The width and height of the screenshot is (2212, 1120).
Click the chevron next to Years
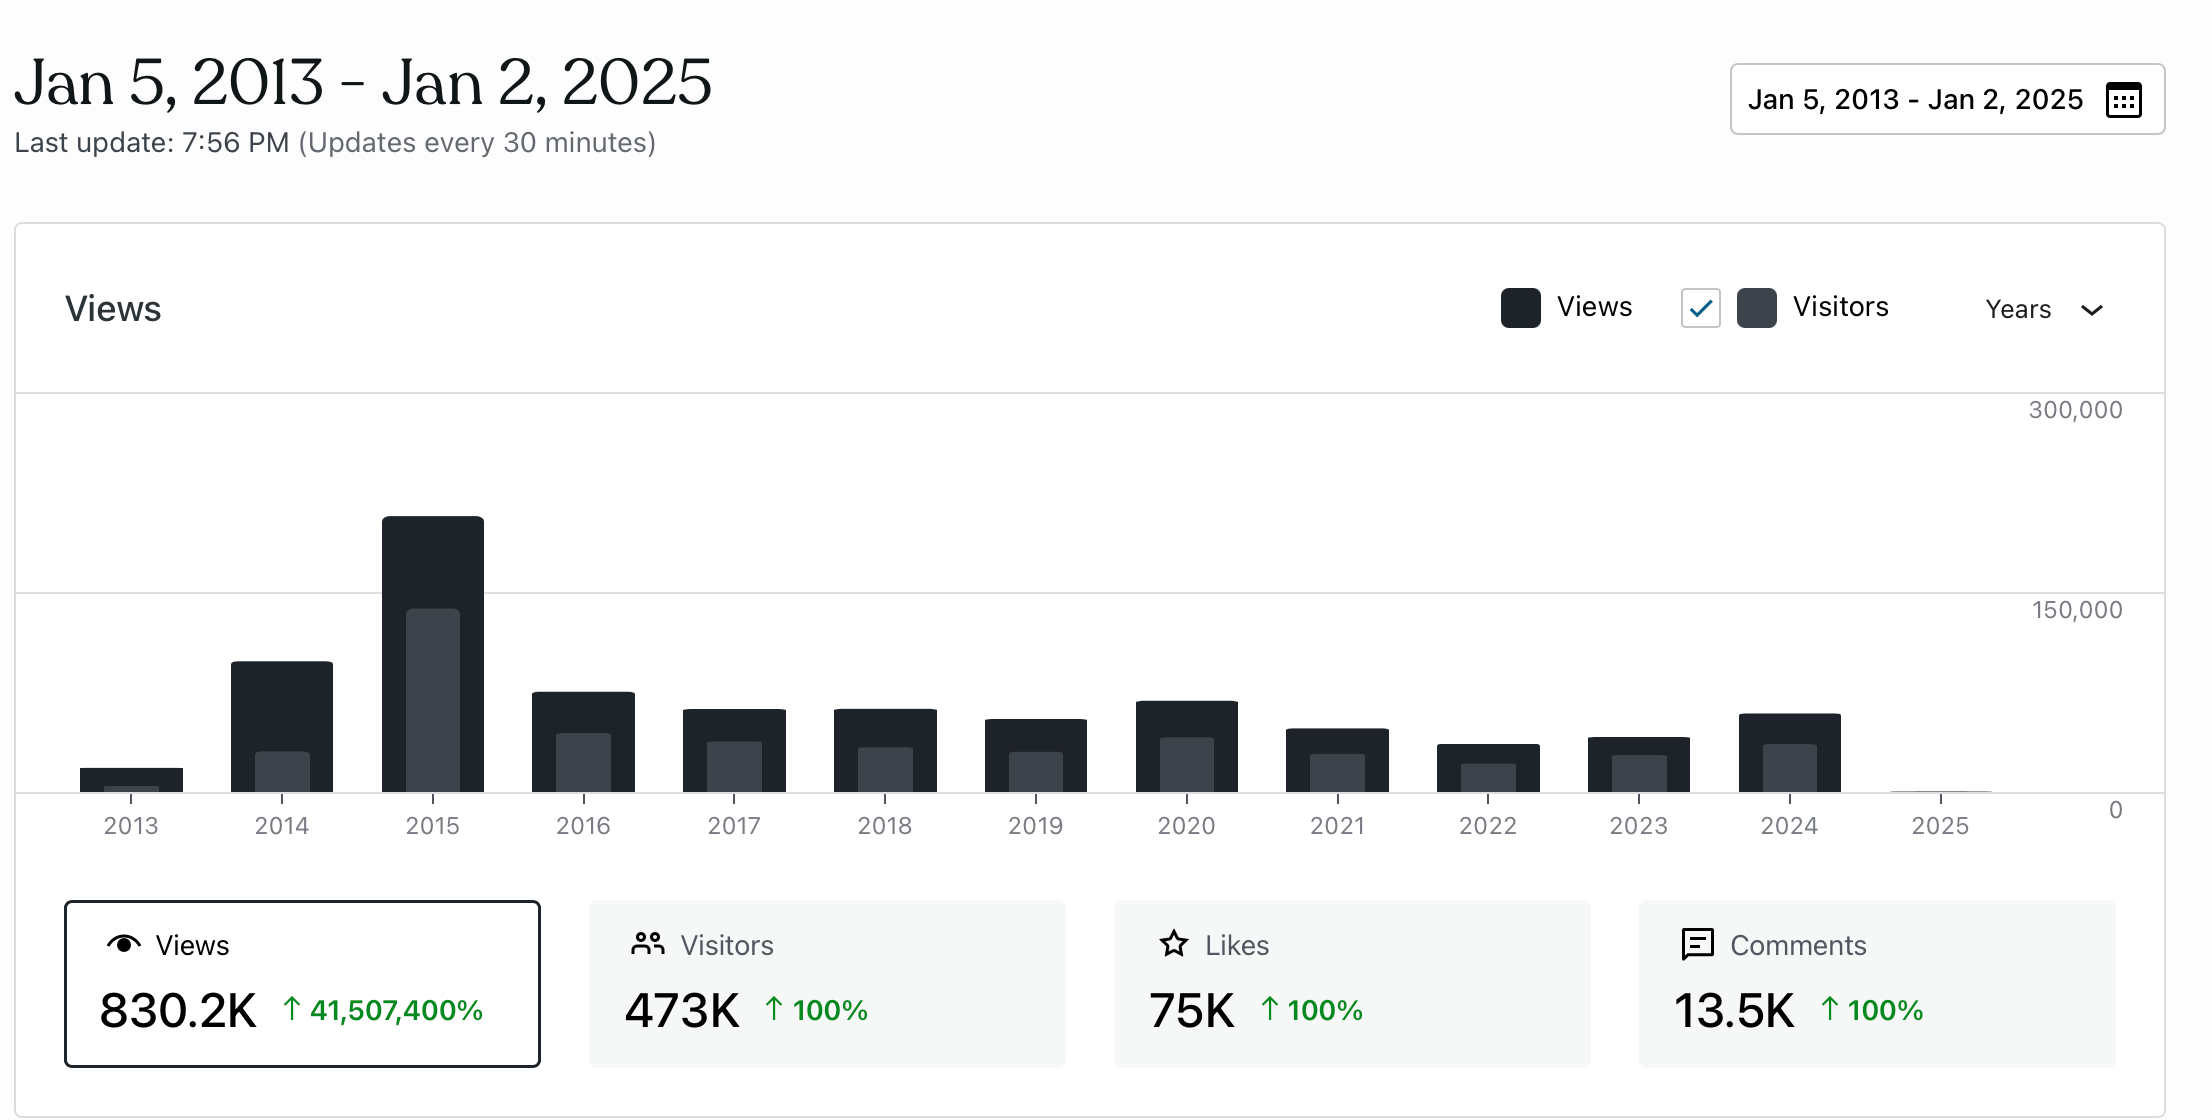[2091, 310]
